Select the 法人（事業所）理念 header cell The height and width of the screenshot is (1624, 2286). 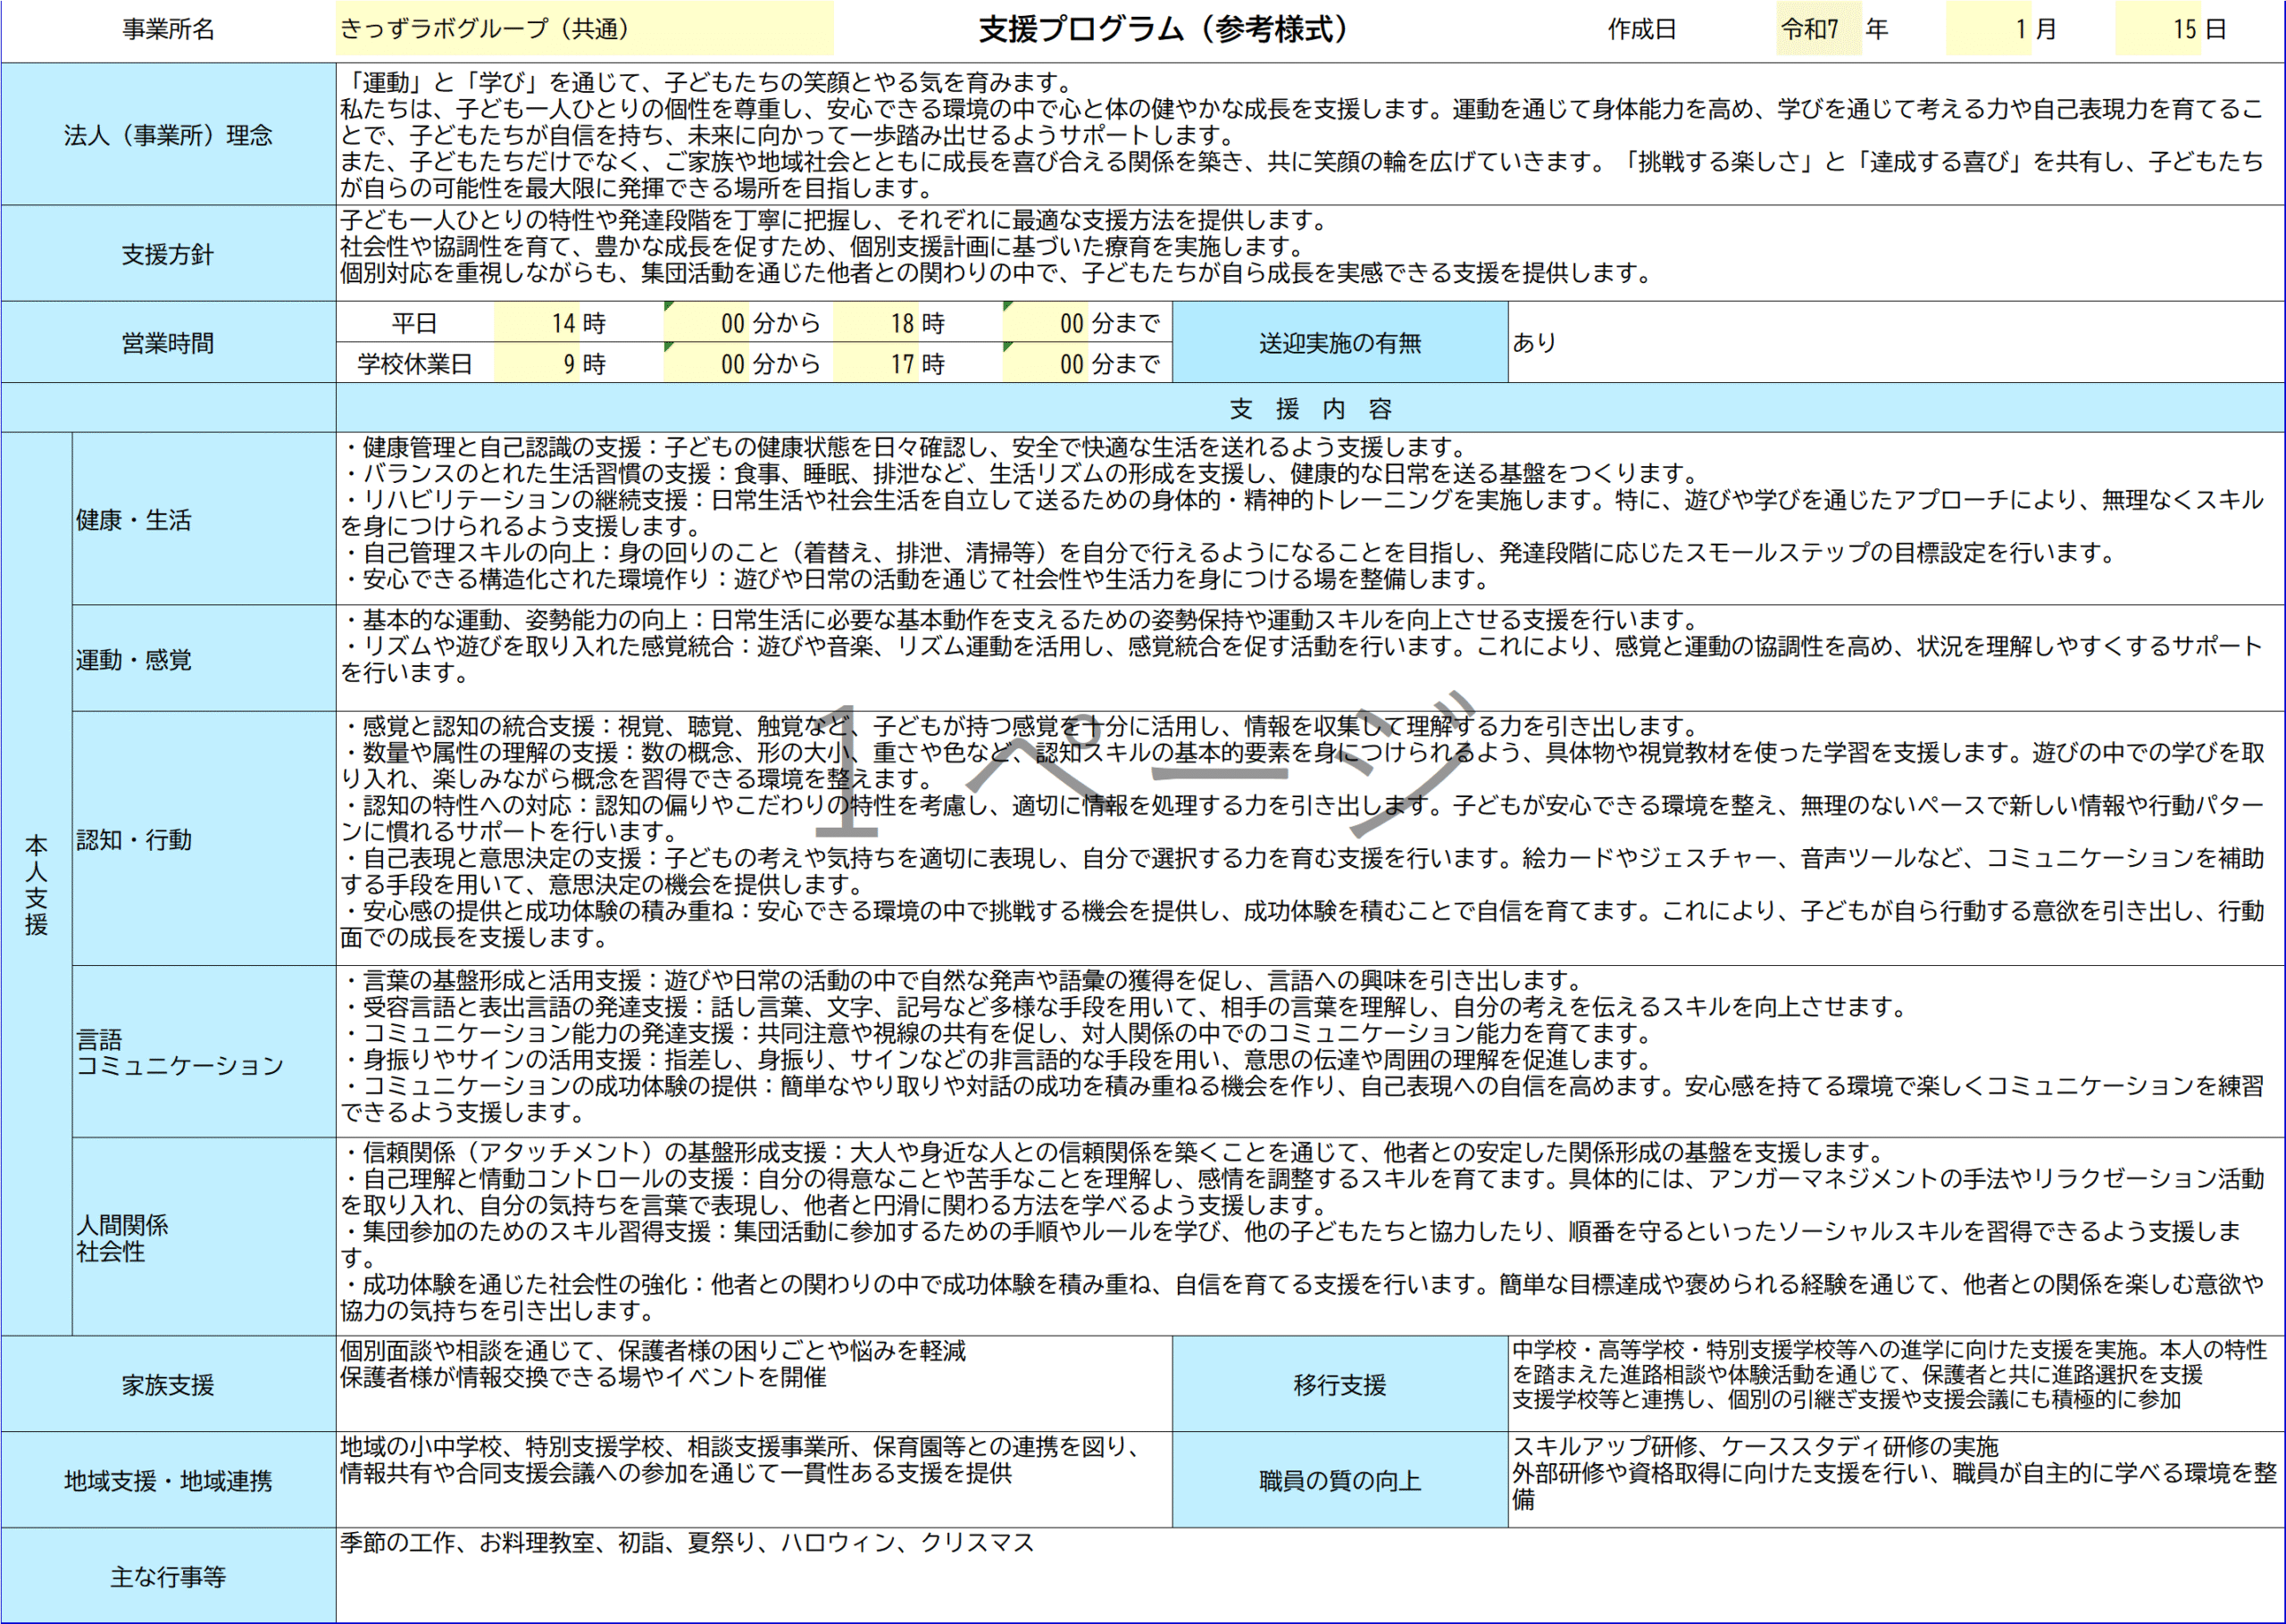click(168, 134)
